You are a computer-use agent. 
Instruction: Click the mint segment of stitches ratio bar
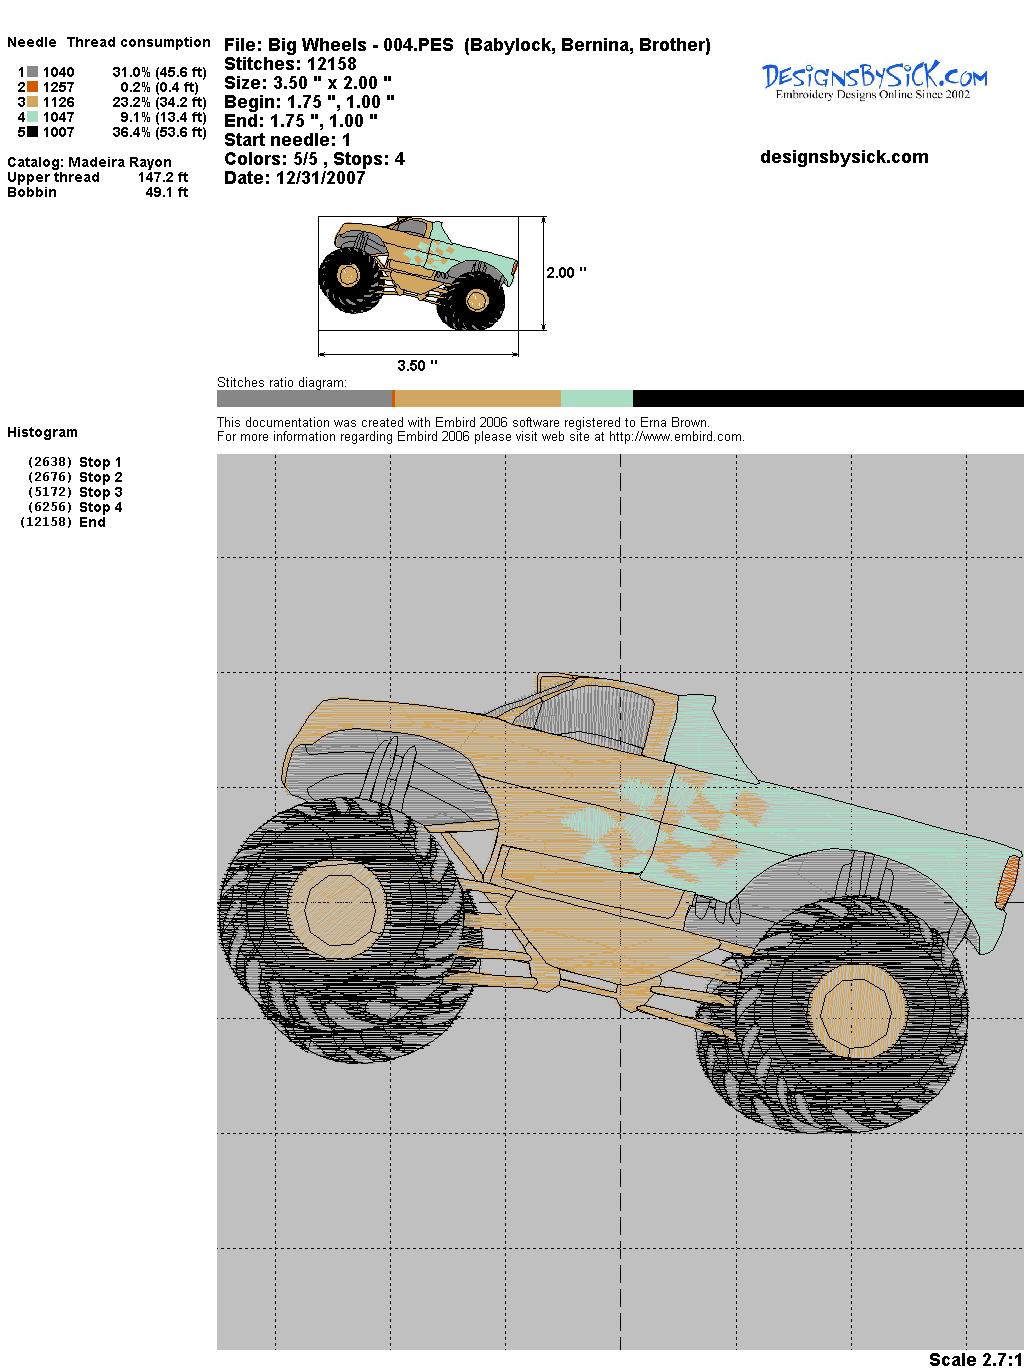tap(596, 398)
